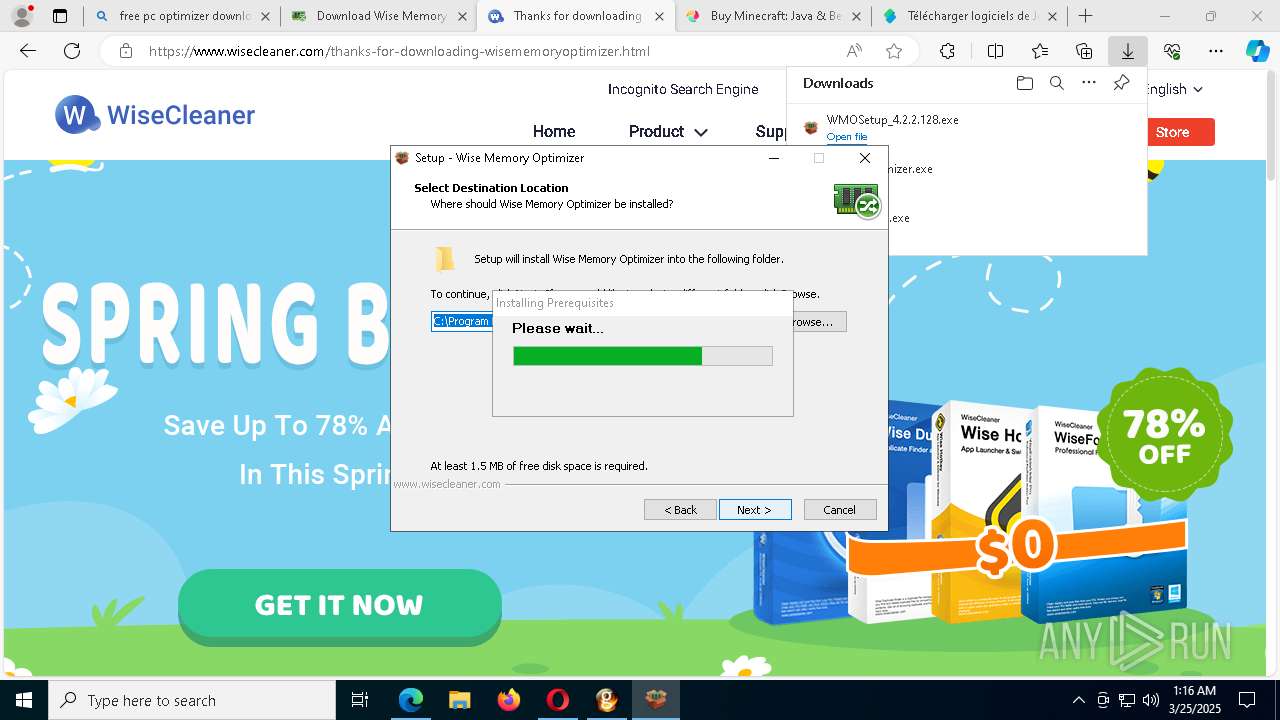Click Back in the setup wizard
1280x720 pixels.
pyautogui.click(x=680, y=510)
